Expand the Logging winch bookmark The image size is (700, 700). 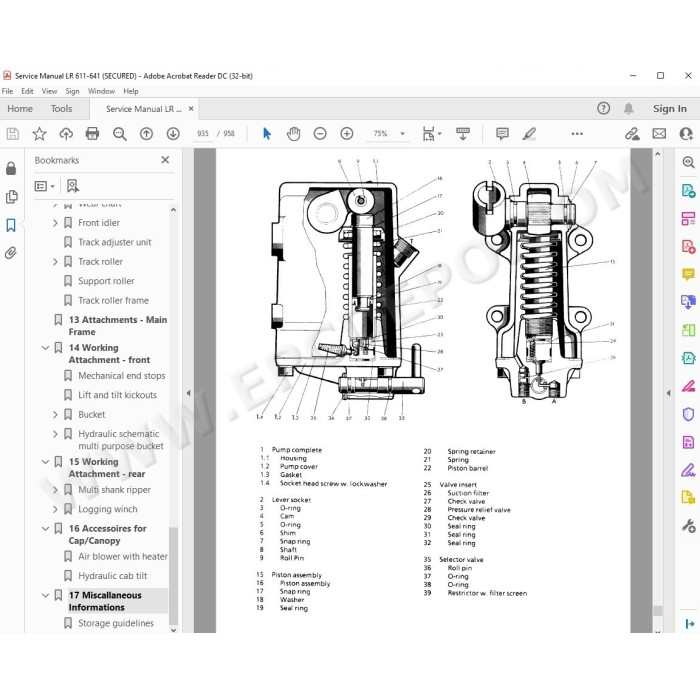point(55,509)
